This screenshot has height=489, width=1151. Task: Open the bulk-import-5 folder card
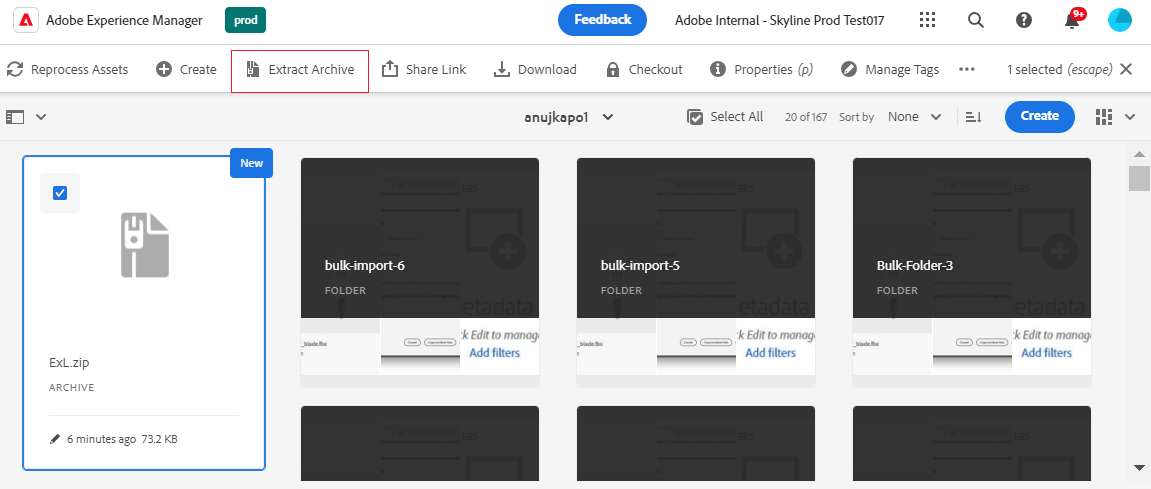pyautogui.click(x=696, y=272)
